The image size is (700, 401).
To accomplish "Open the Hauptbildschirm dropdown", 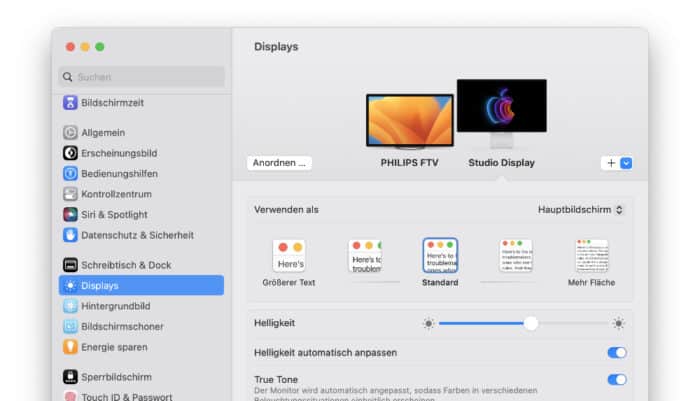I will 580,210.
